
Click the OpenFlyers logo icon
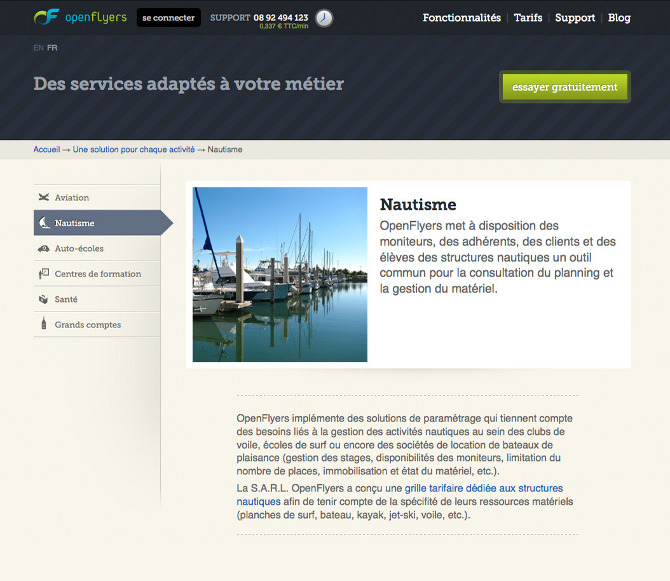tap(46, 17)
